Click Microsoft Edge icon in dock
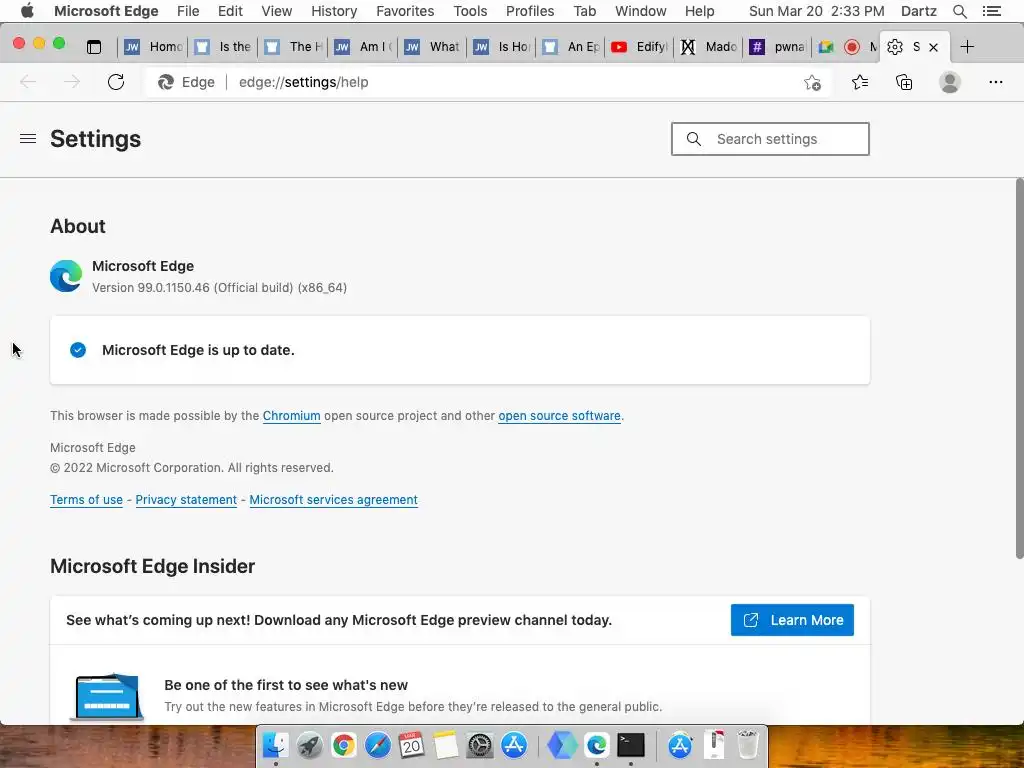Image resolution: width=1024 pixels, height=768 pixels. 596,744
